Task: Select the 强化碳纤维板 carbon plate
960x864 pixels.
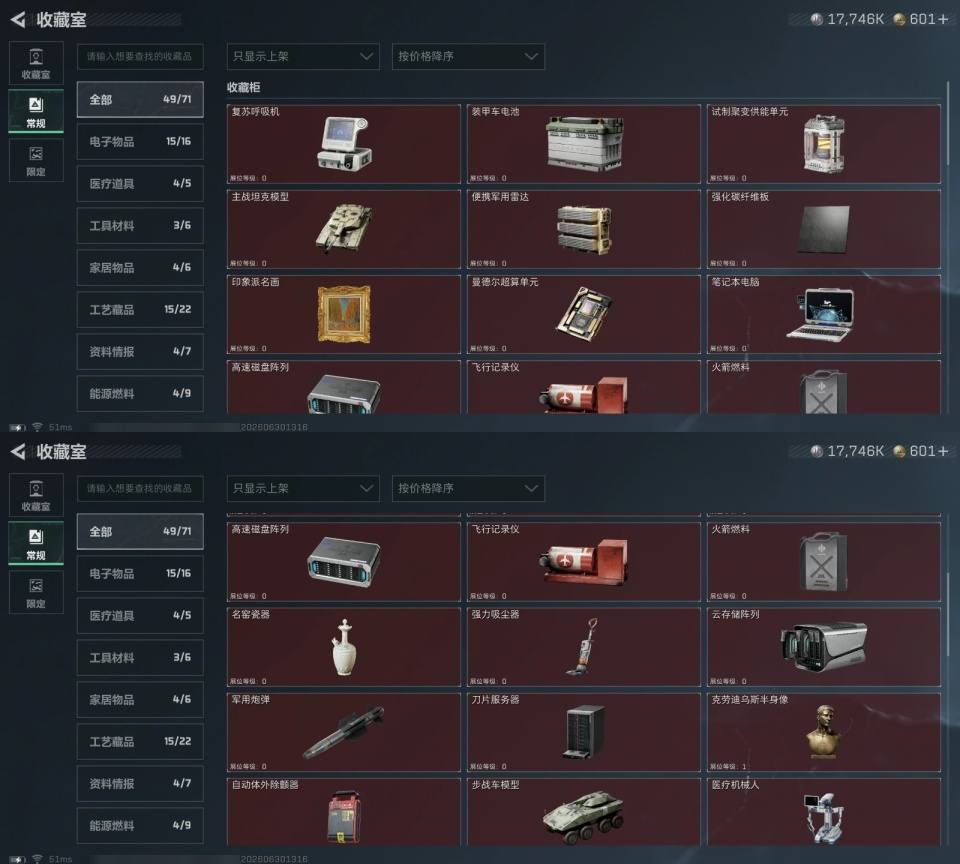Action: coord(823,229)
